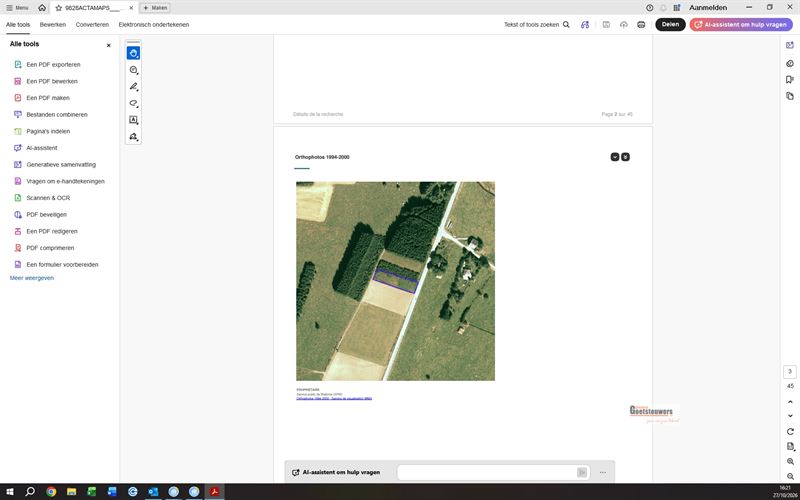Click the AI assistant prompt input field

tap(487, 472)
